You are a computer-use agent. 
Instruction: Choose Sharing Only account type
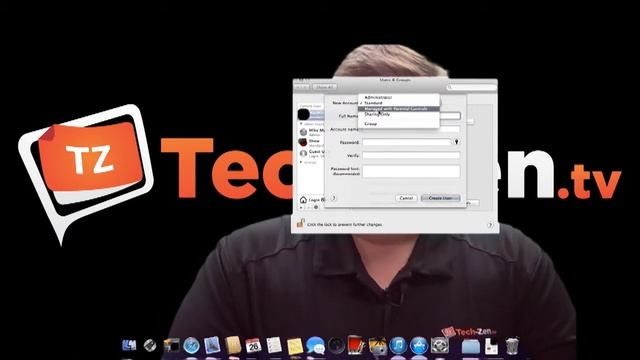tap(398, 114)
